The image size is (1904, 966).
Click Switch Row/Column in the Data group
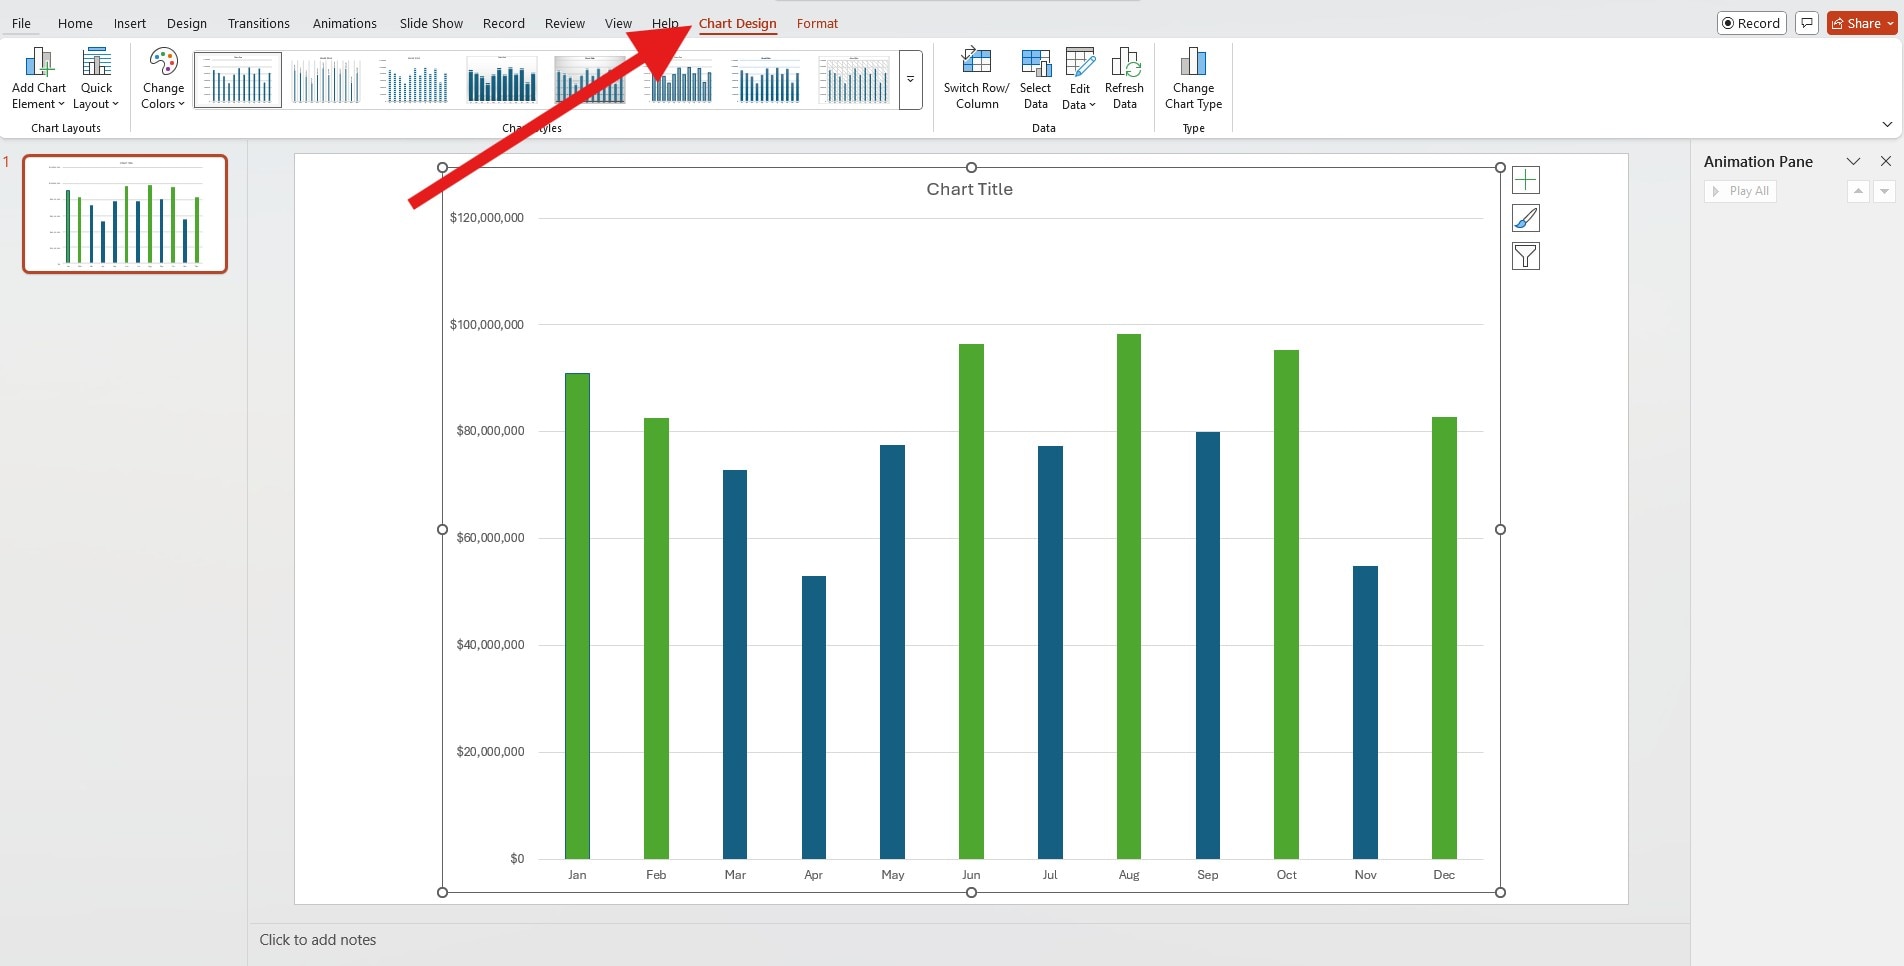tap(975, 78)
